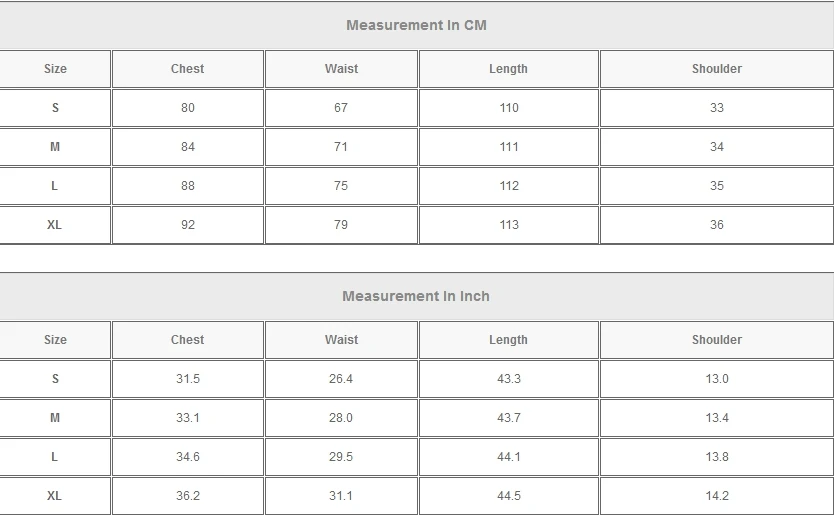Click the "Measurement In CM" table title
The width and height of the screenshot is (834, 515).
pyautogui.click(x=416, y=25)
